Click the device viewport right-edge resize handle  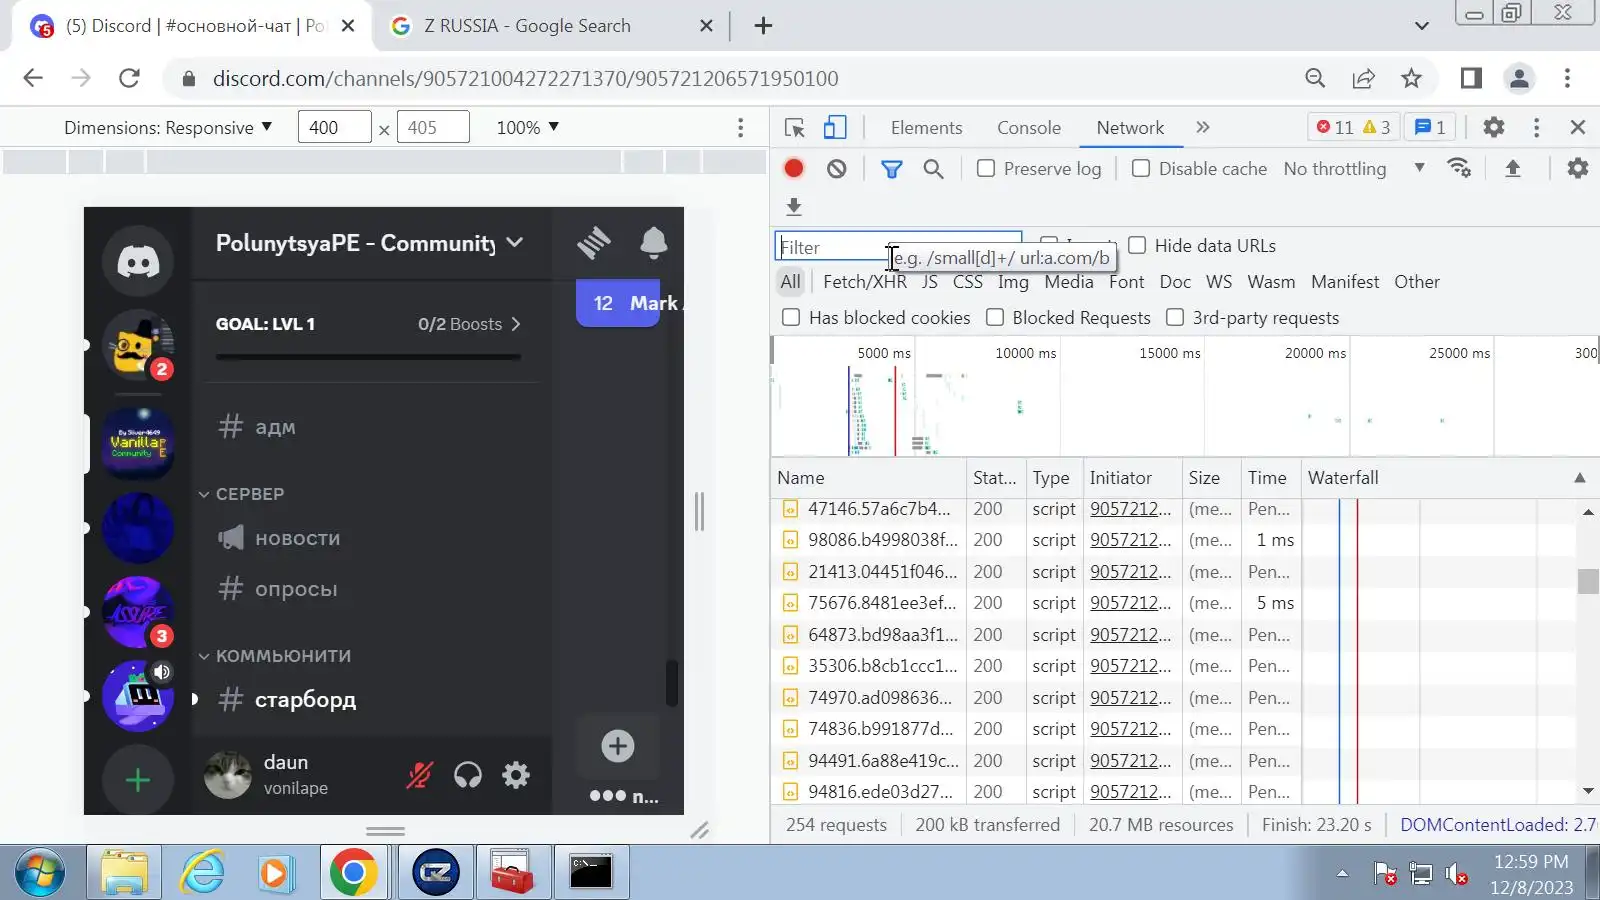pos(700,512)
